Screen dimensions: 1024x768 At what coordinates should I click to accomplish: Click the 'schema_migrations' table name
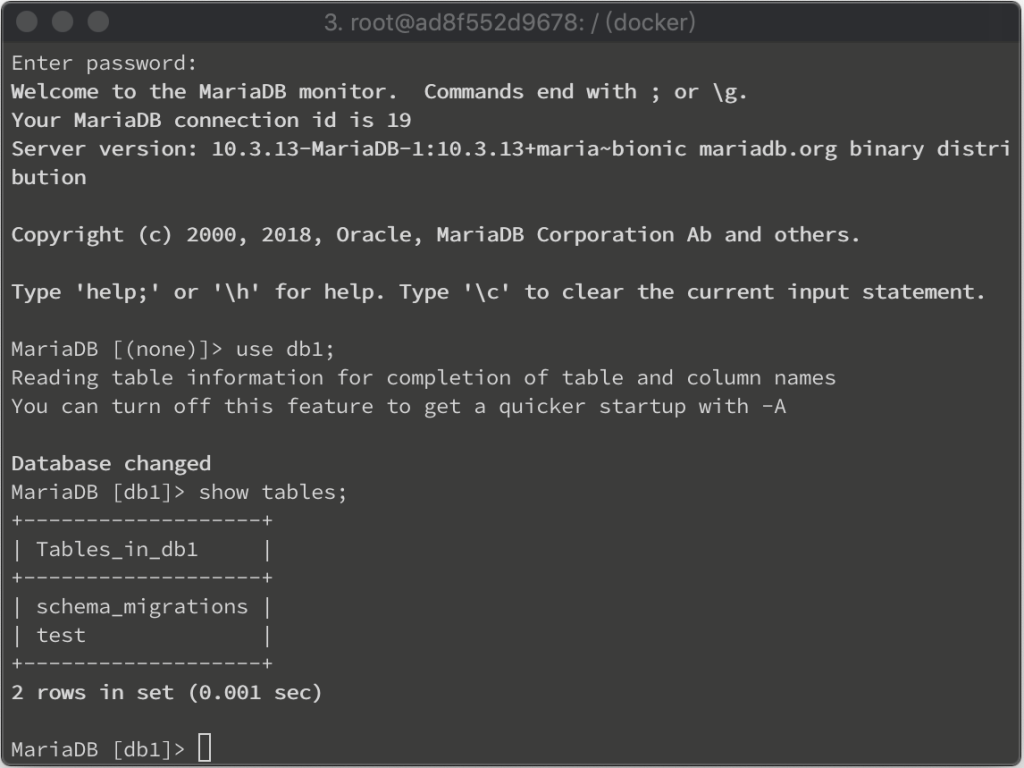(x=142, y=607)
